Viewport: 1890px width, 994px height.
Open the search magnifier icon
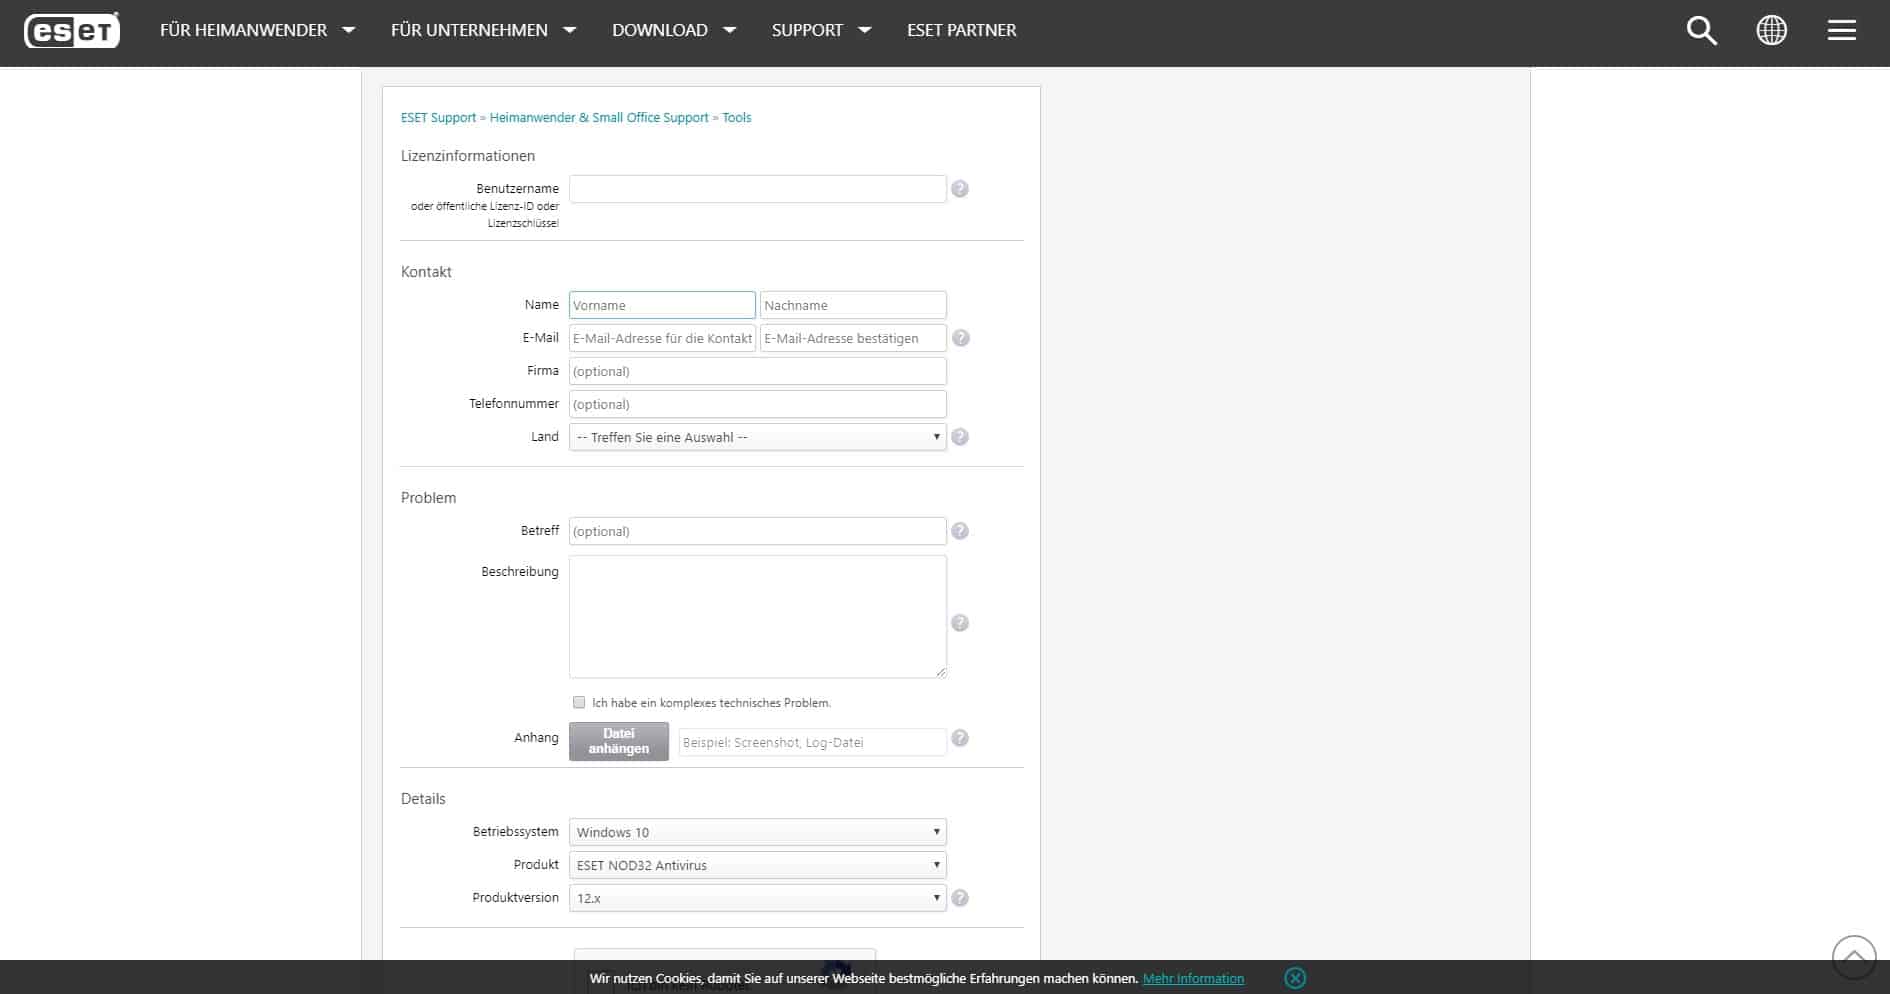(1701, 30)
